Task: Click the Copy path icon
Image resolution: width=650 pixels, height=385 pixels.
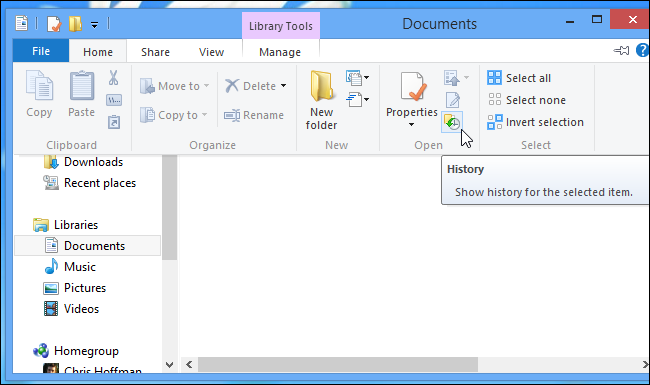Action: pyautogui.click(x=114, y=100)
